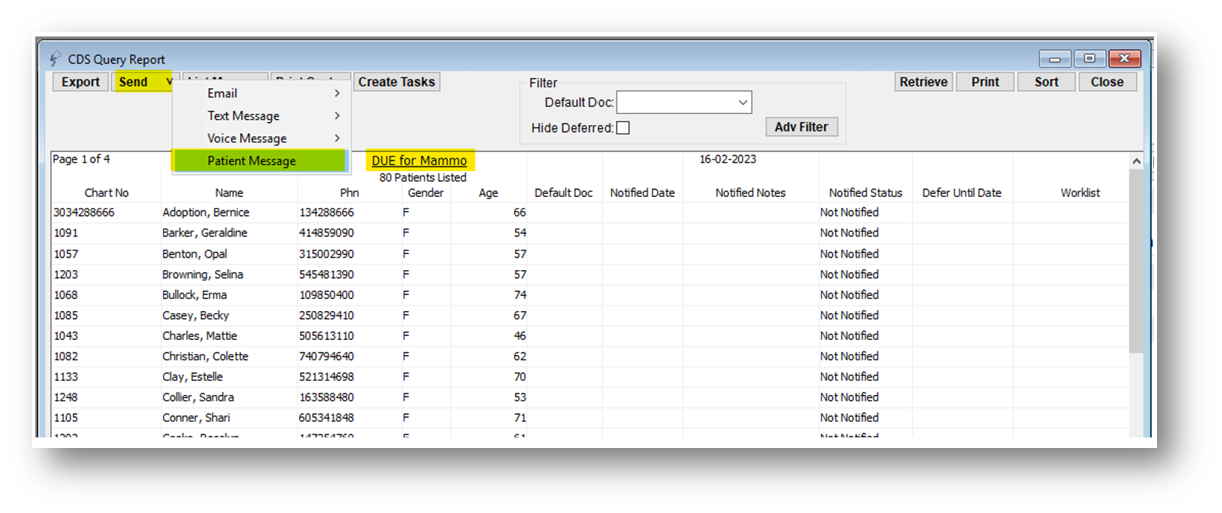1222x513 pixels.
Task: Click chart number 3034288666
Action: pos(84,212)
